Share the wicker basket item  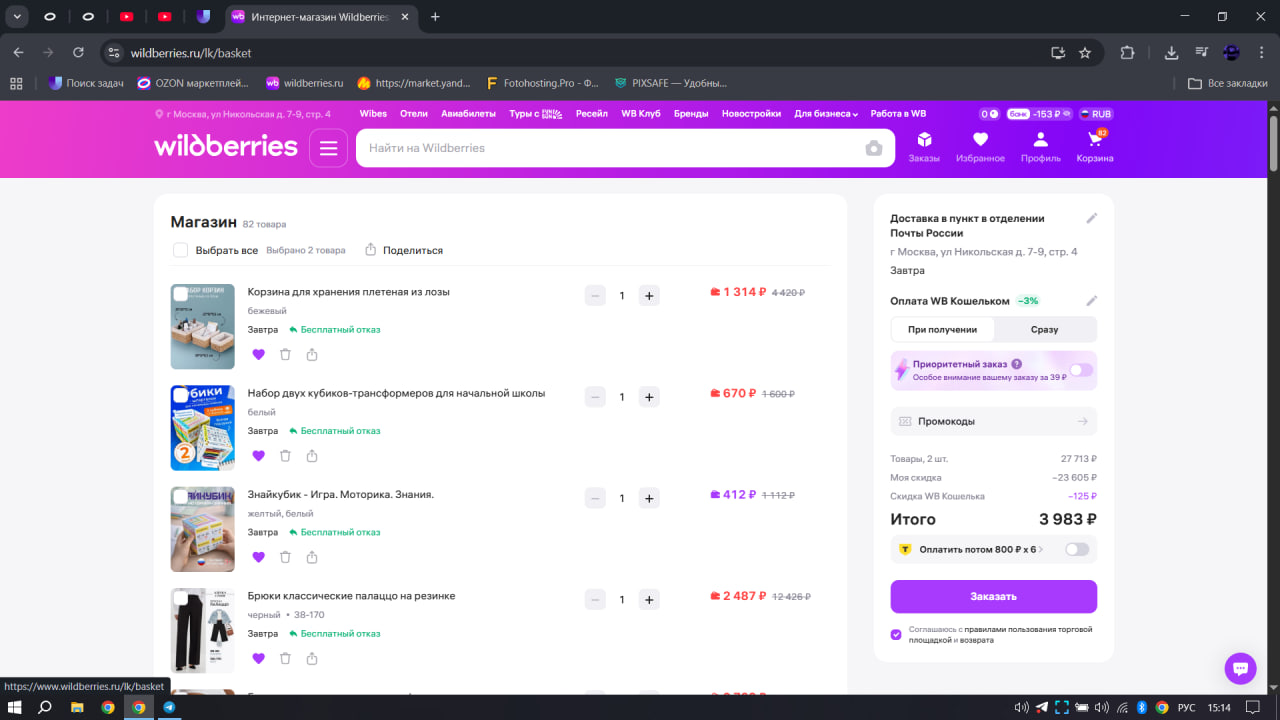[x=312, y=354]
